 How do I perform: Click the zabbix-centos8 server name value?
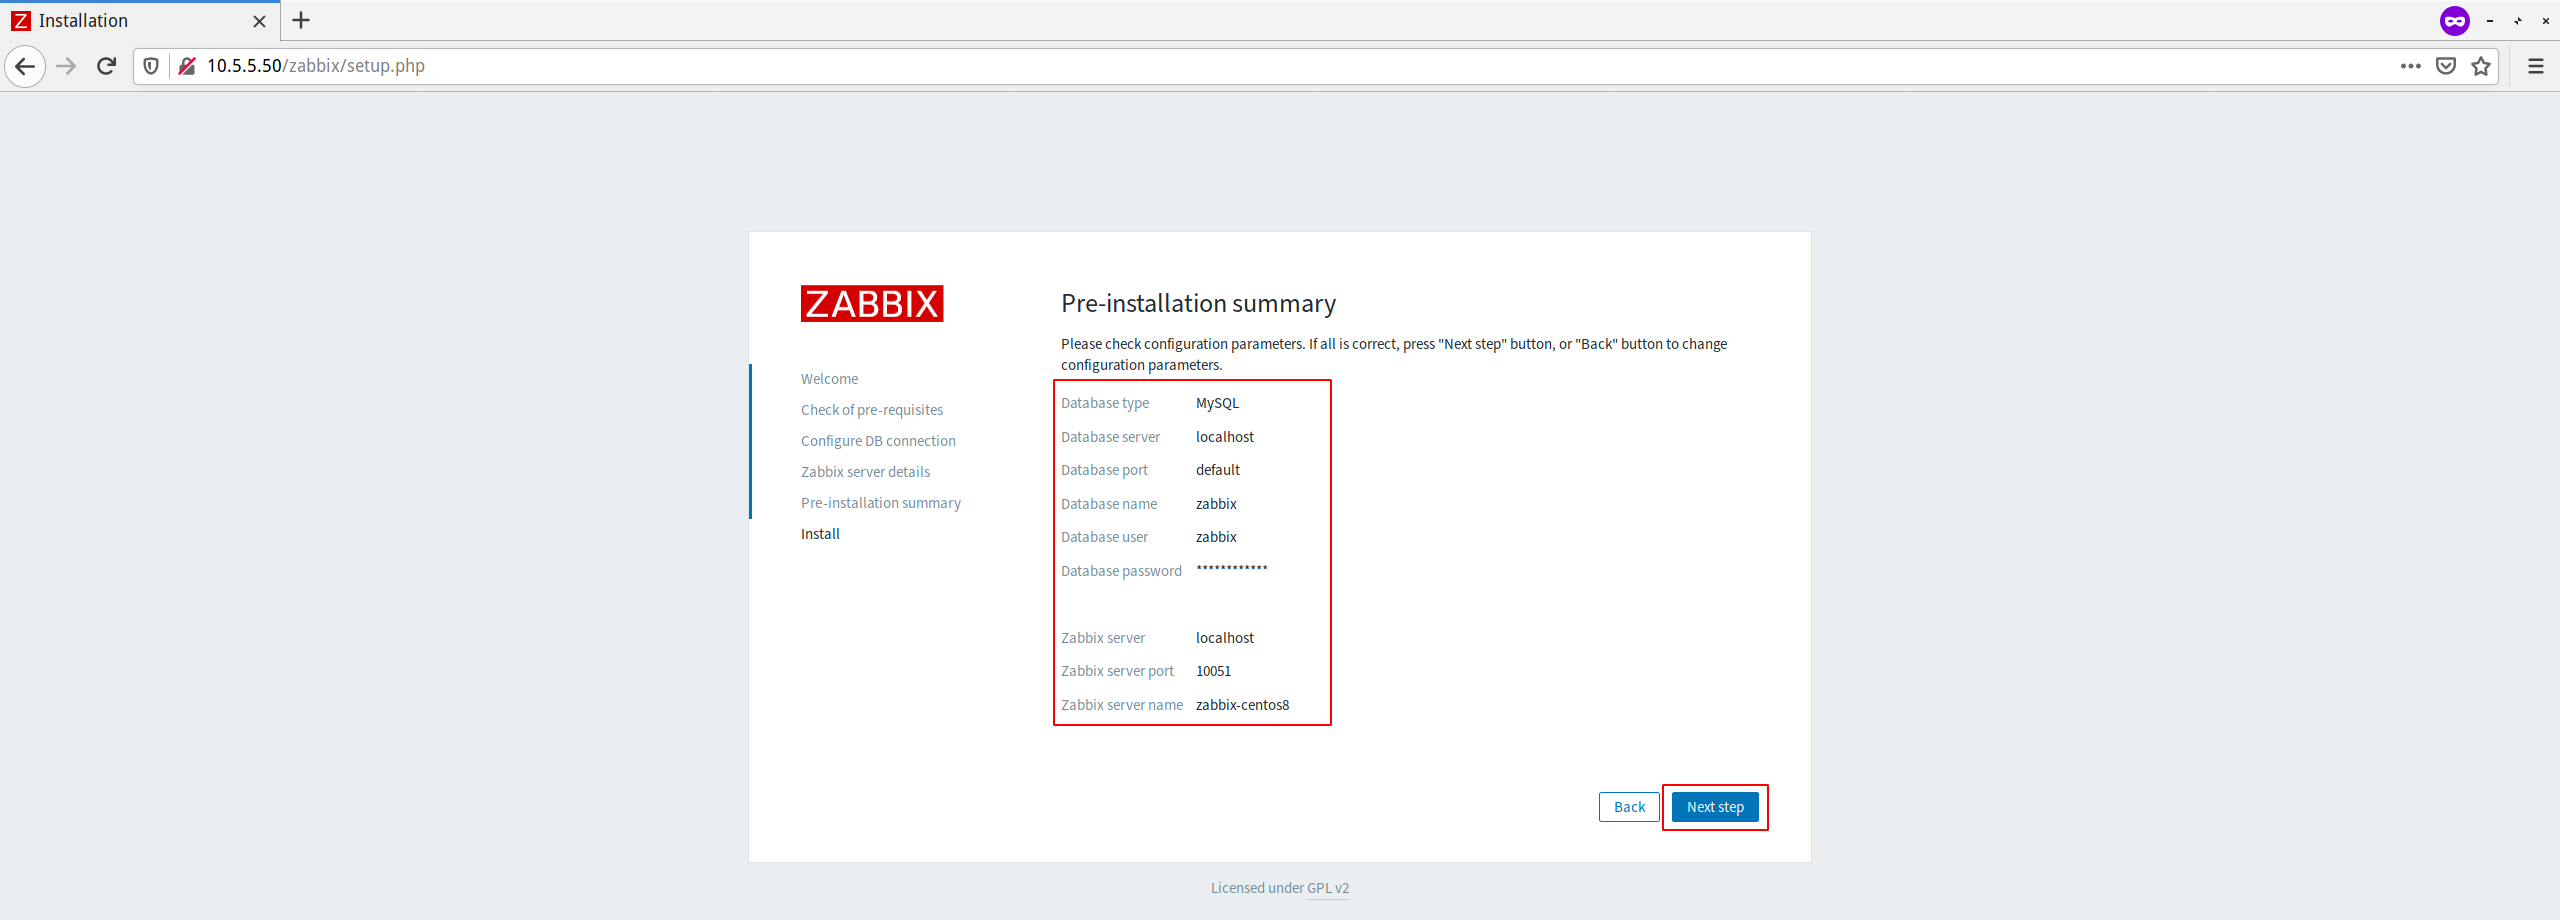[1242, 705]
